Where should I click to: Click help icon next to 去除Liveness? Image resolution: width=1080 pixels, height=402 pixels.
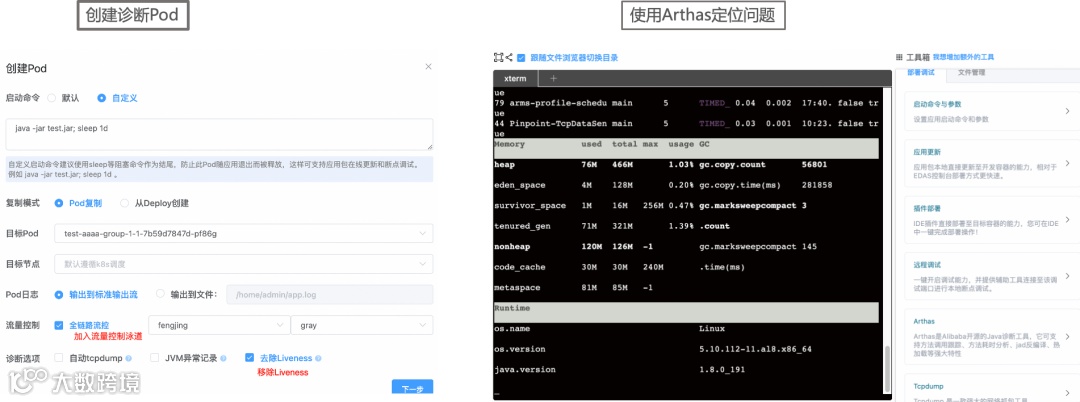click(318, 359)
